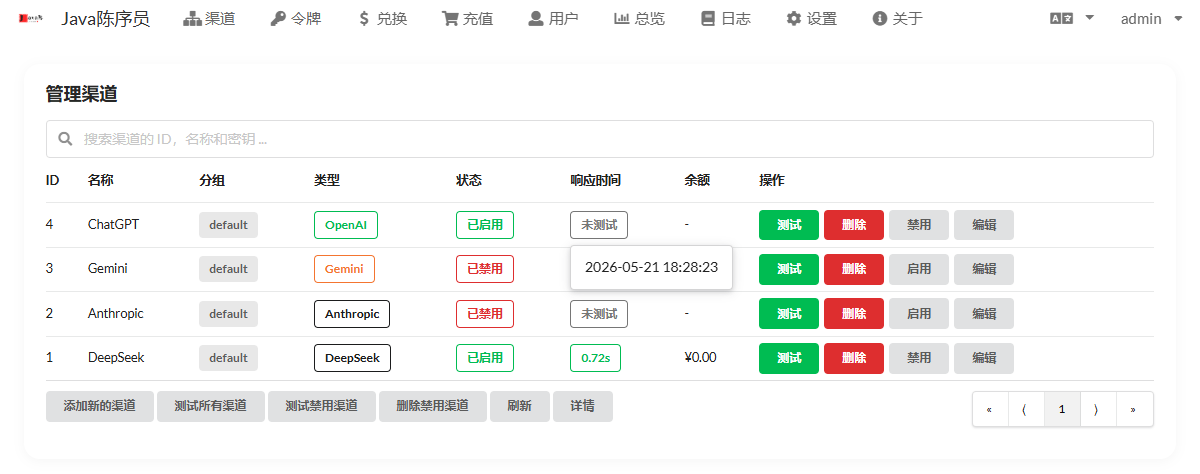Open 令牌 menu in navbar
This screenshot has height=474, width=1200.
[x=296, y=18]
